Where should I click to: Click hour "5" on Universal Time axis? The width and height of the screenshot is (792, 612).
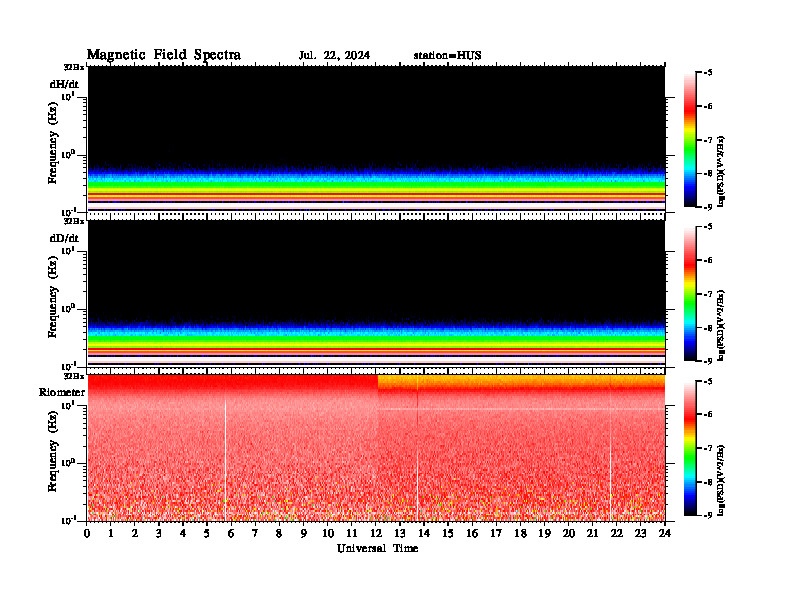click(207, 533)
